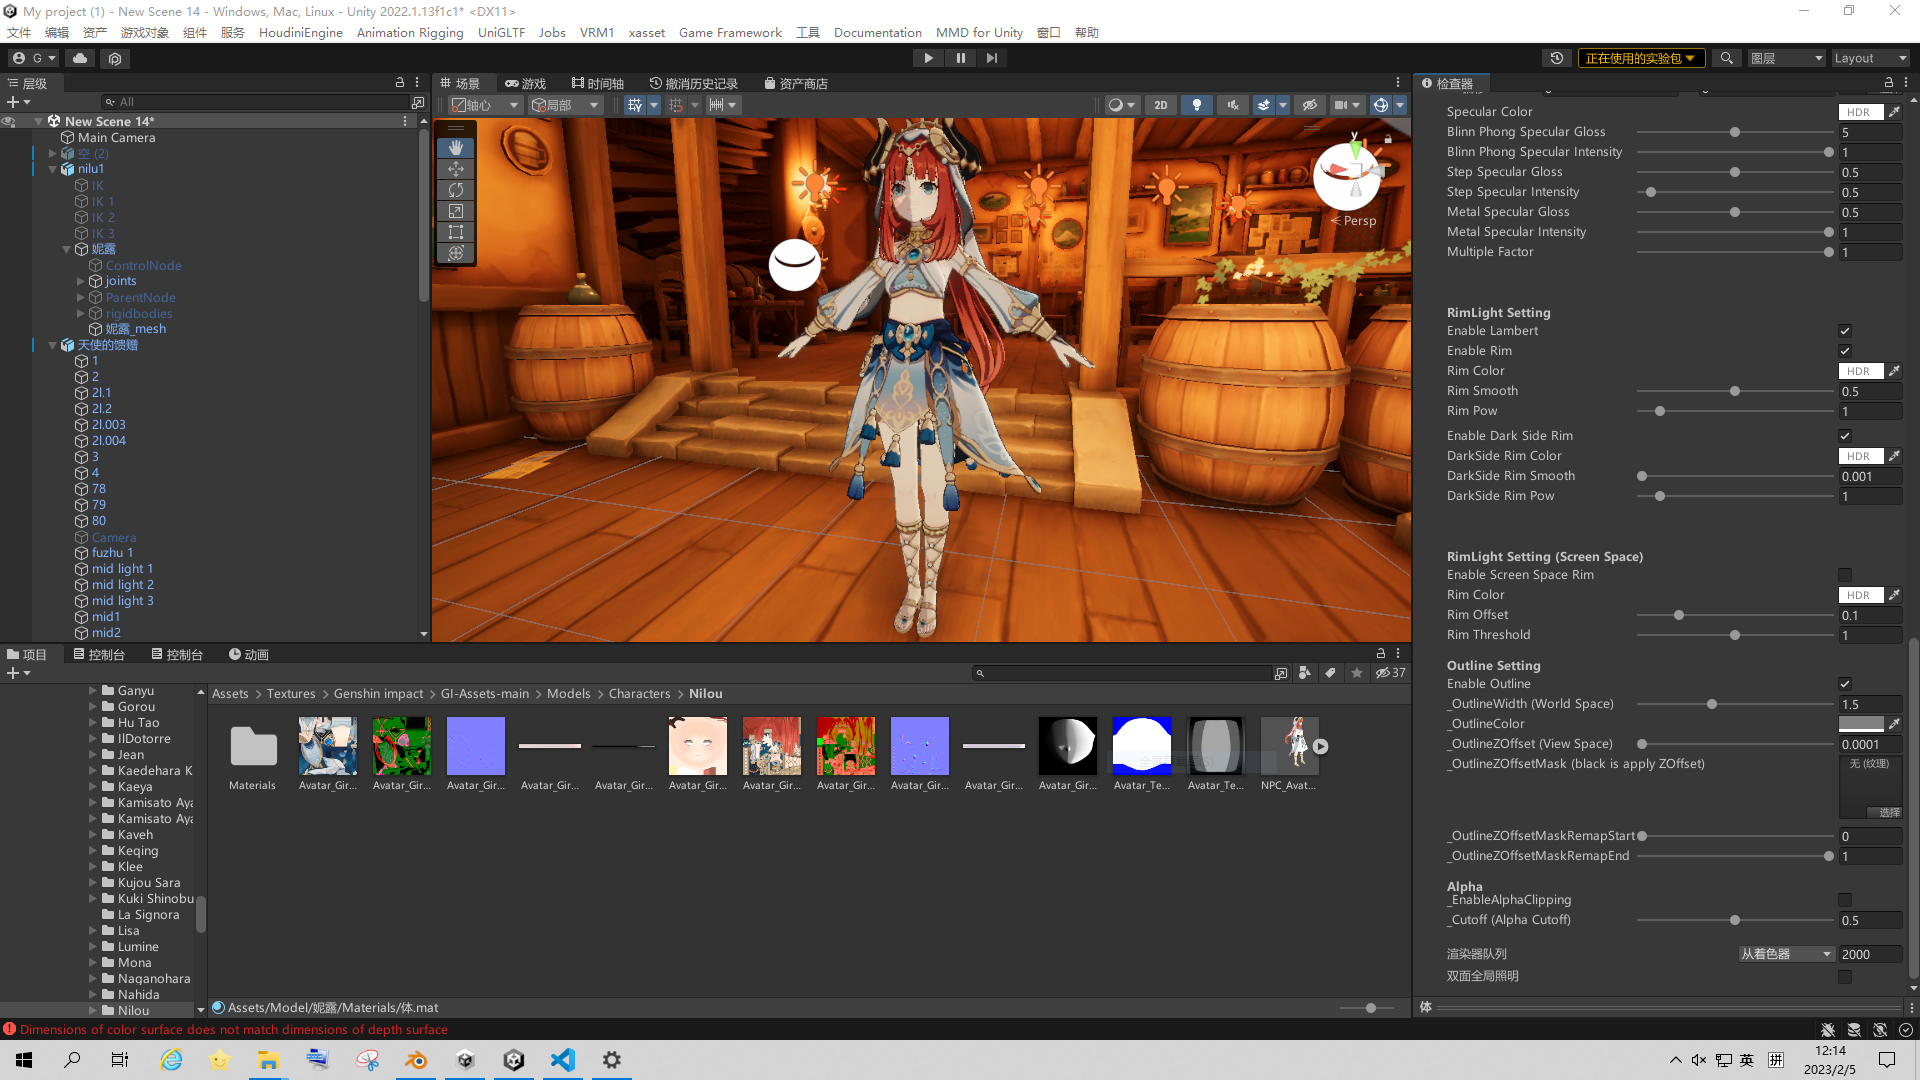The width and height of the screenshot is (1920, 1080).
Task: Open the 局部 local/global dropdown
Action: coord(565,105)
